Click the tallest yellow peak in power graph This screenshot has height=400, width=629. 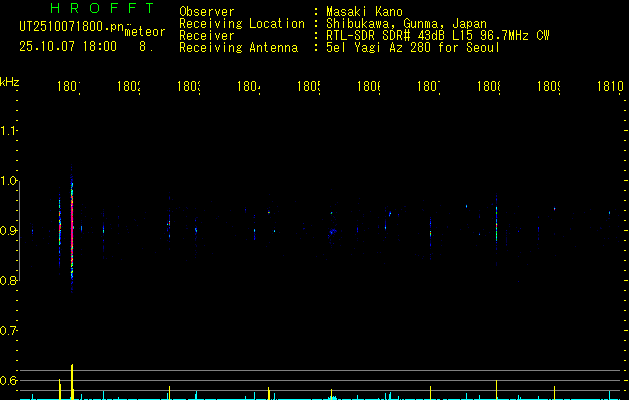tap(72, 381)
